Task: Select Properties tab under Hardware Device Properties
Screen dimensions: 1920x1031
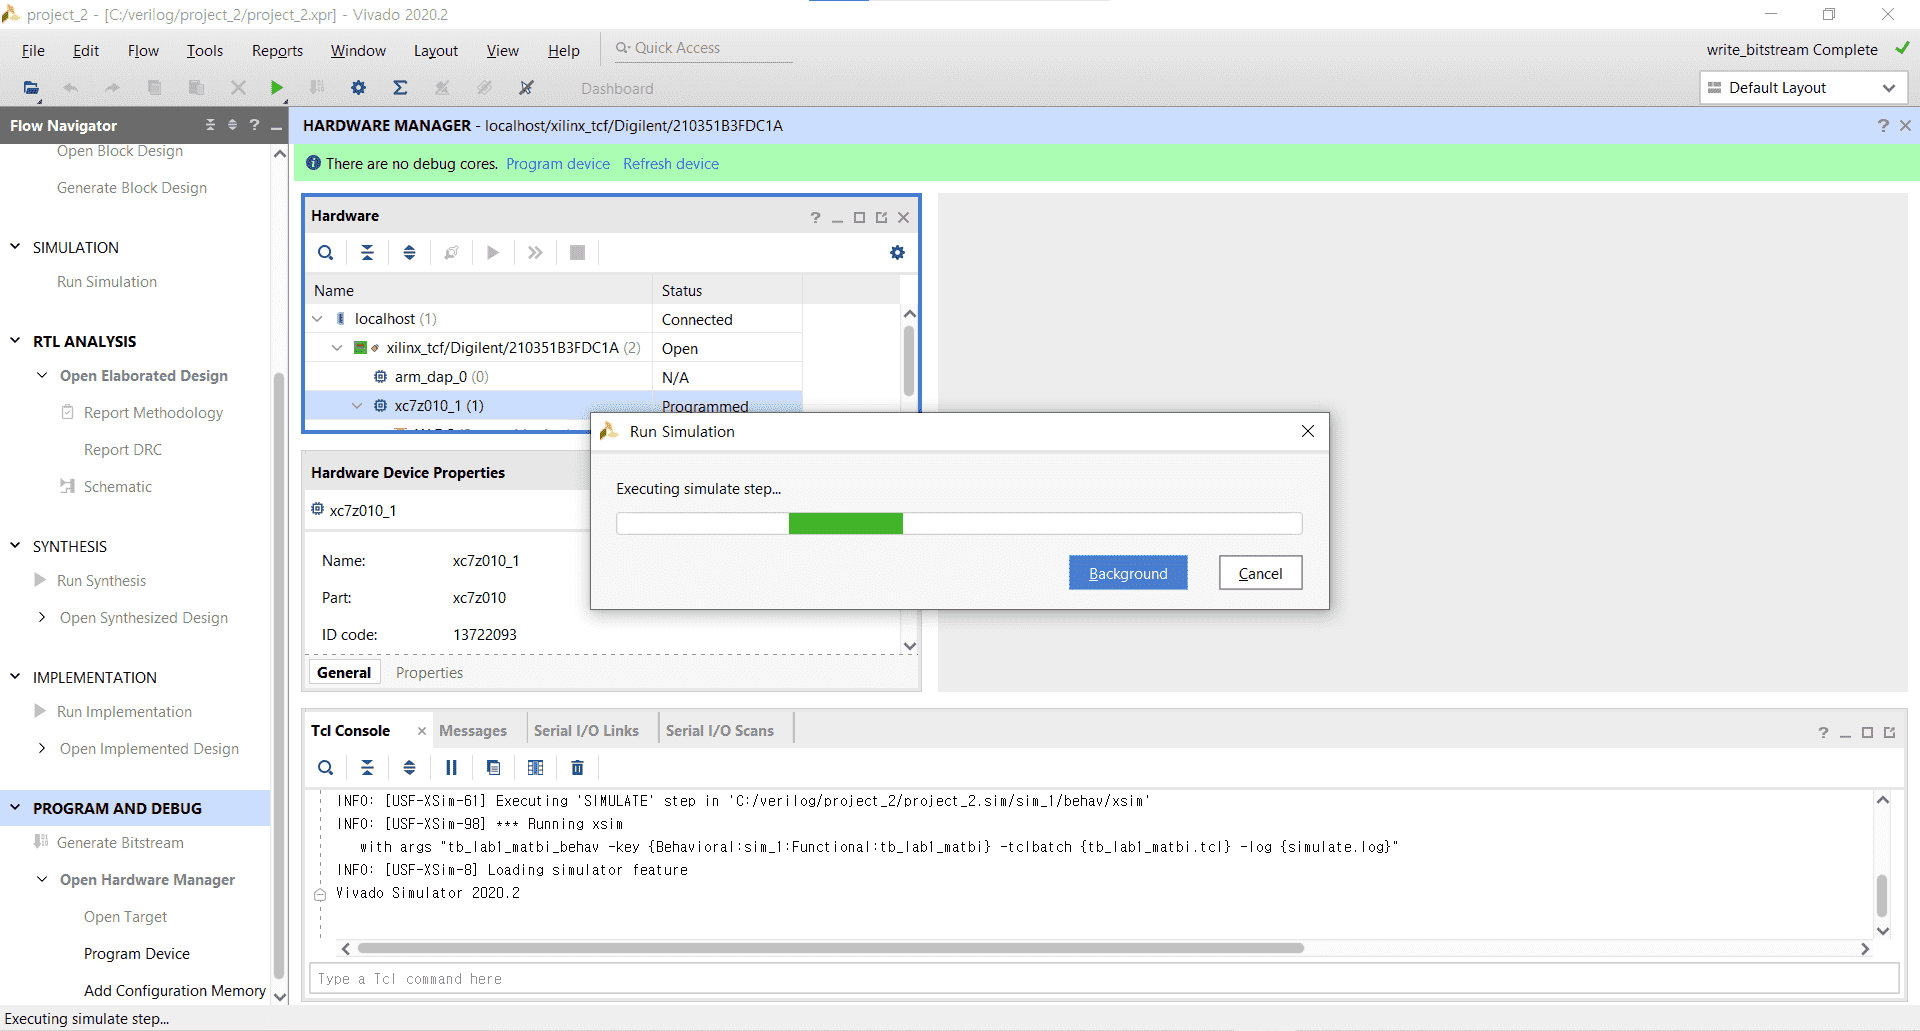Action: coord(429,673)
